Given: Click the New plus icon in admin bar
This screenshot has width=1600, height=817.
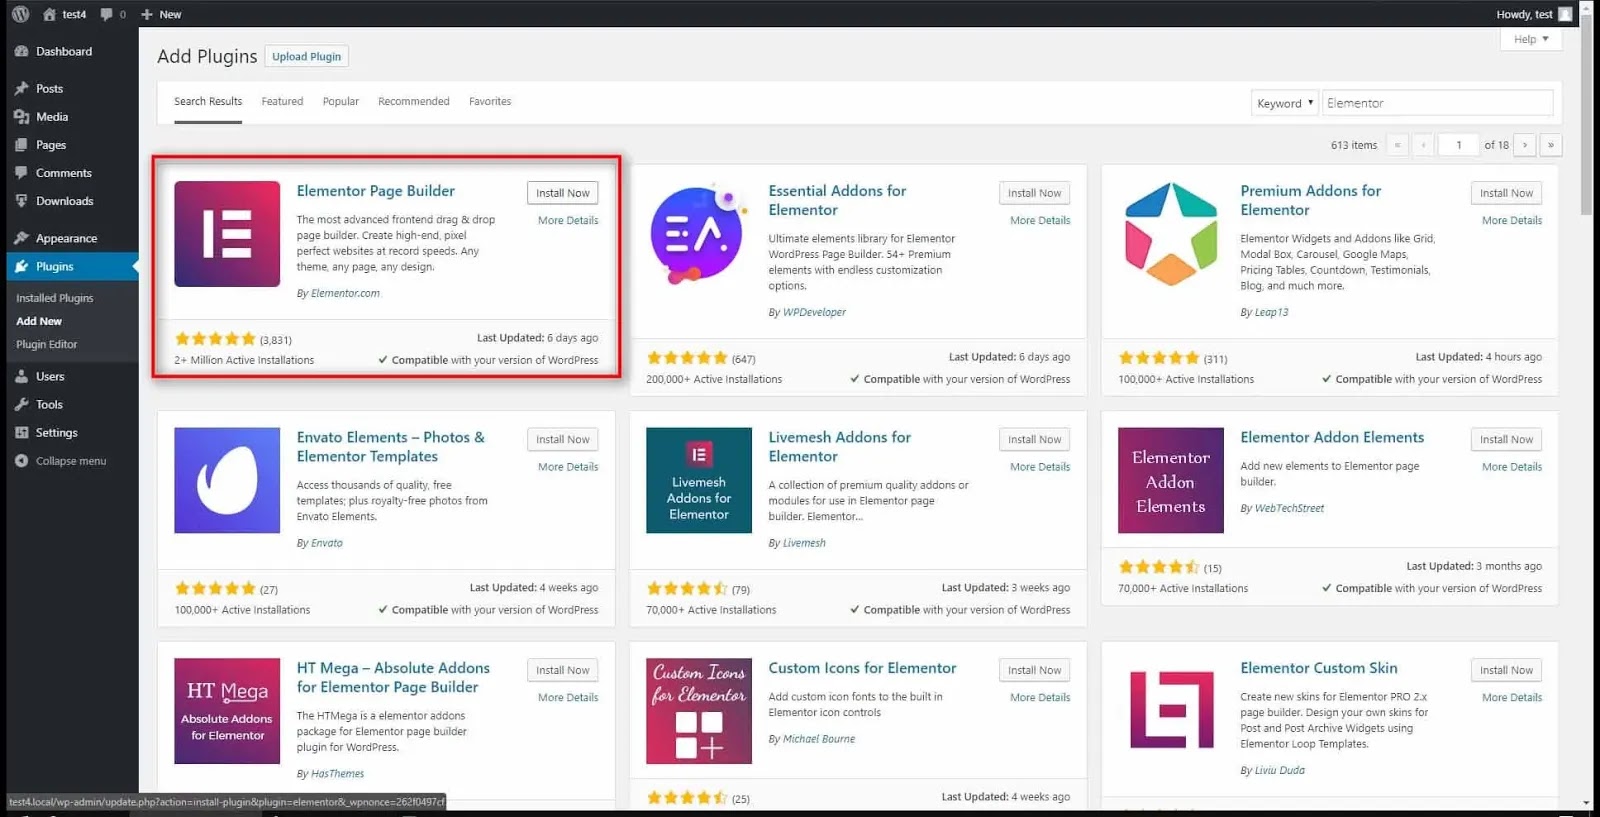Looking at the screenshot, I should (147, 14).
